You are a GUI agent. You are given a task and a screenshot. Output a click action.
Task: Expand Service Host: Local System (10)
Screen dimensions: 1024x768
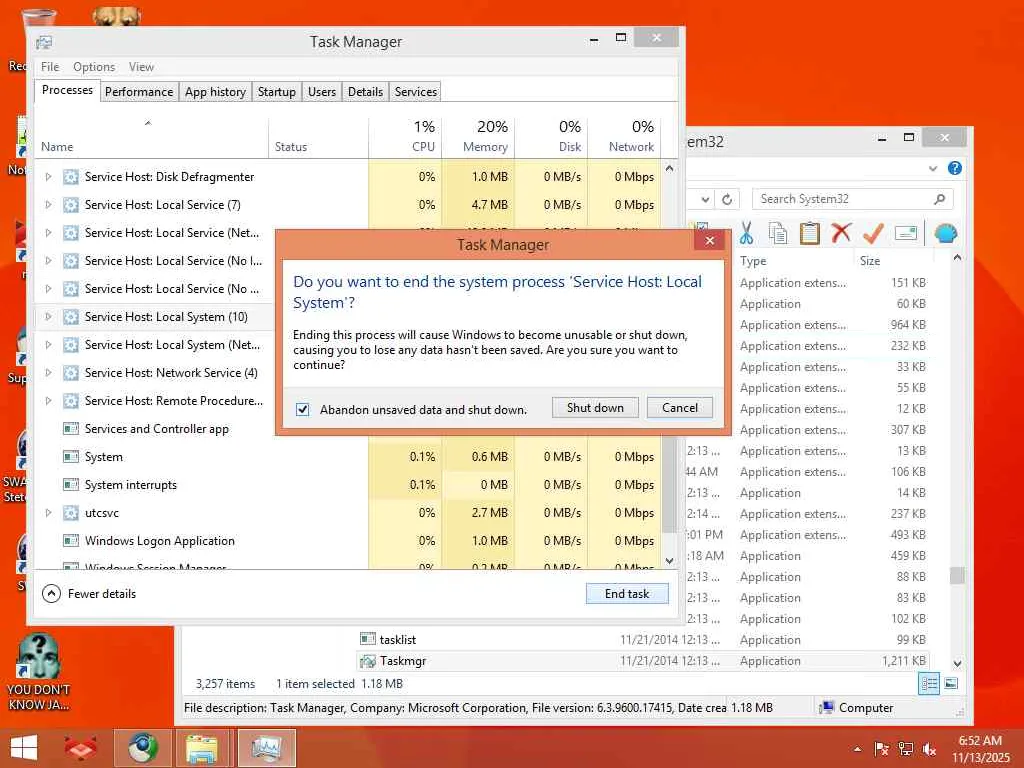48,317
